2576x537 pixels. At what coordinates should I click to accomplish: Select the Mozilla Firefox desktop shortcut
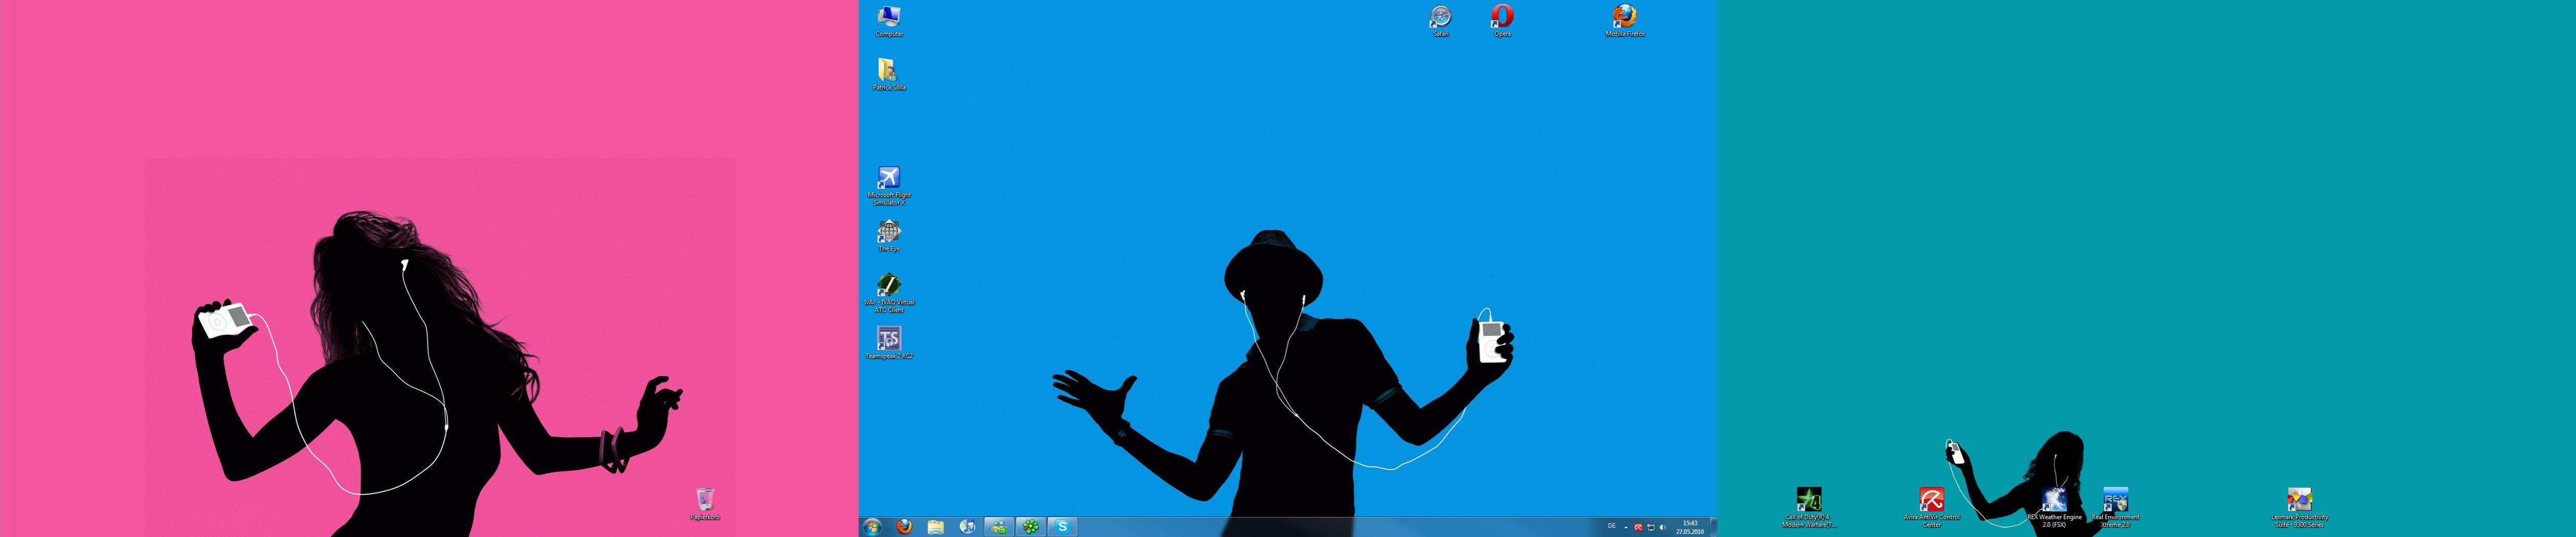(x=1625, y=21)
